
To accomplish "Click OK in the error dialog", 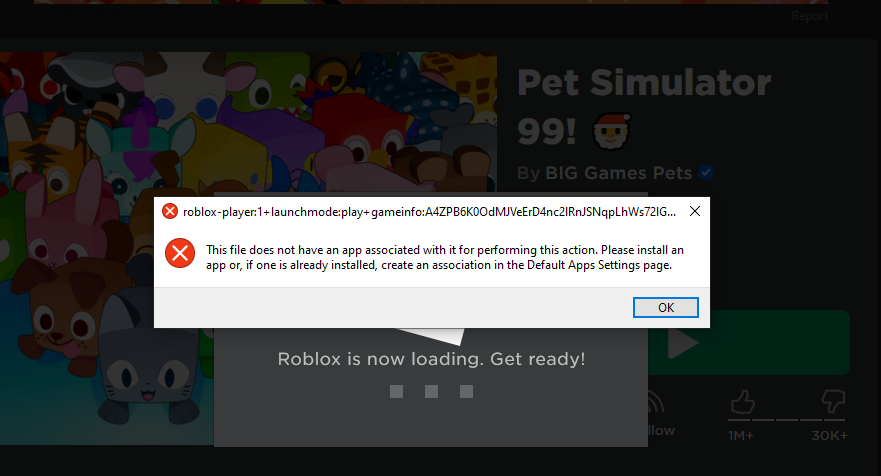I will (666, 307).
